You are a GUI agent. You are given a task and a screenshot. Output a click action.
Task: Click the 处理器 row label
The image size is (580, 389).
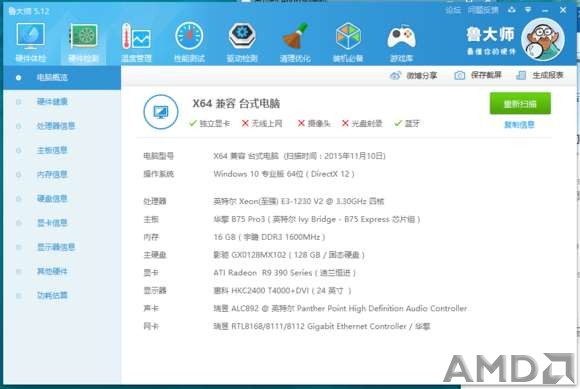pos(155,202)
